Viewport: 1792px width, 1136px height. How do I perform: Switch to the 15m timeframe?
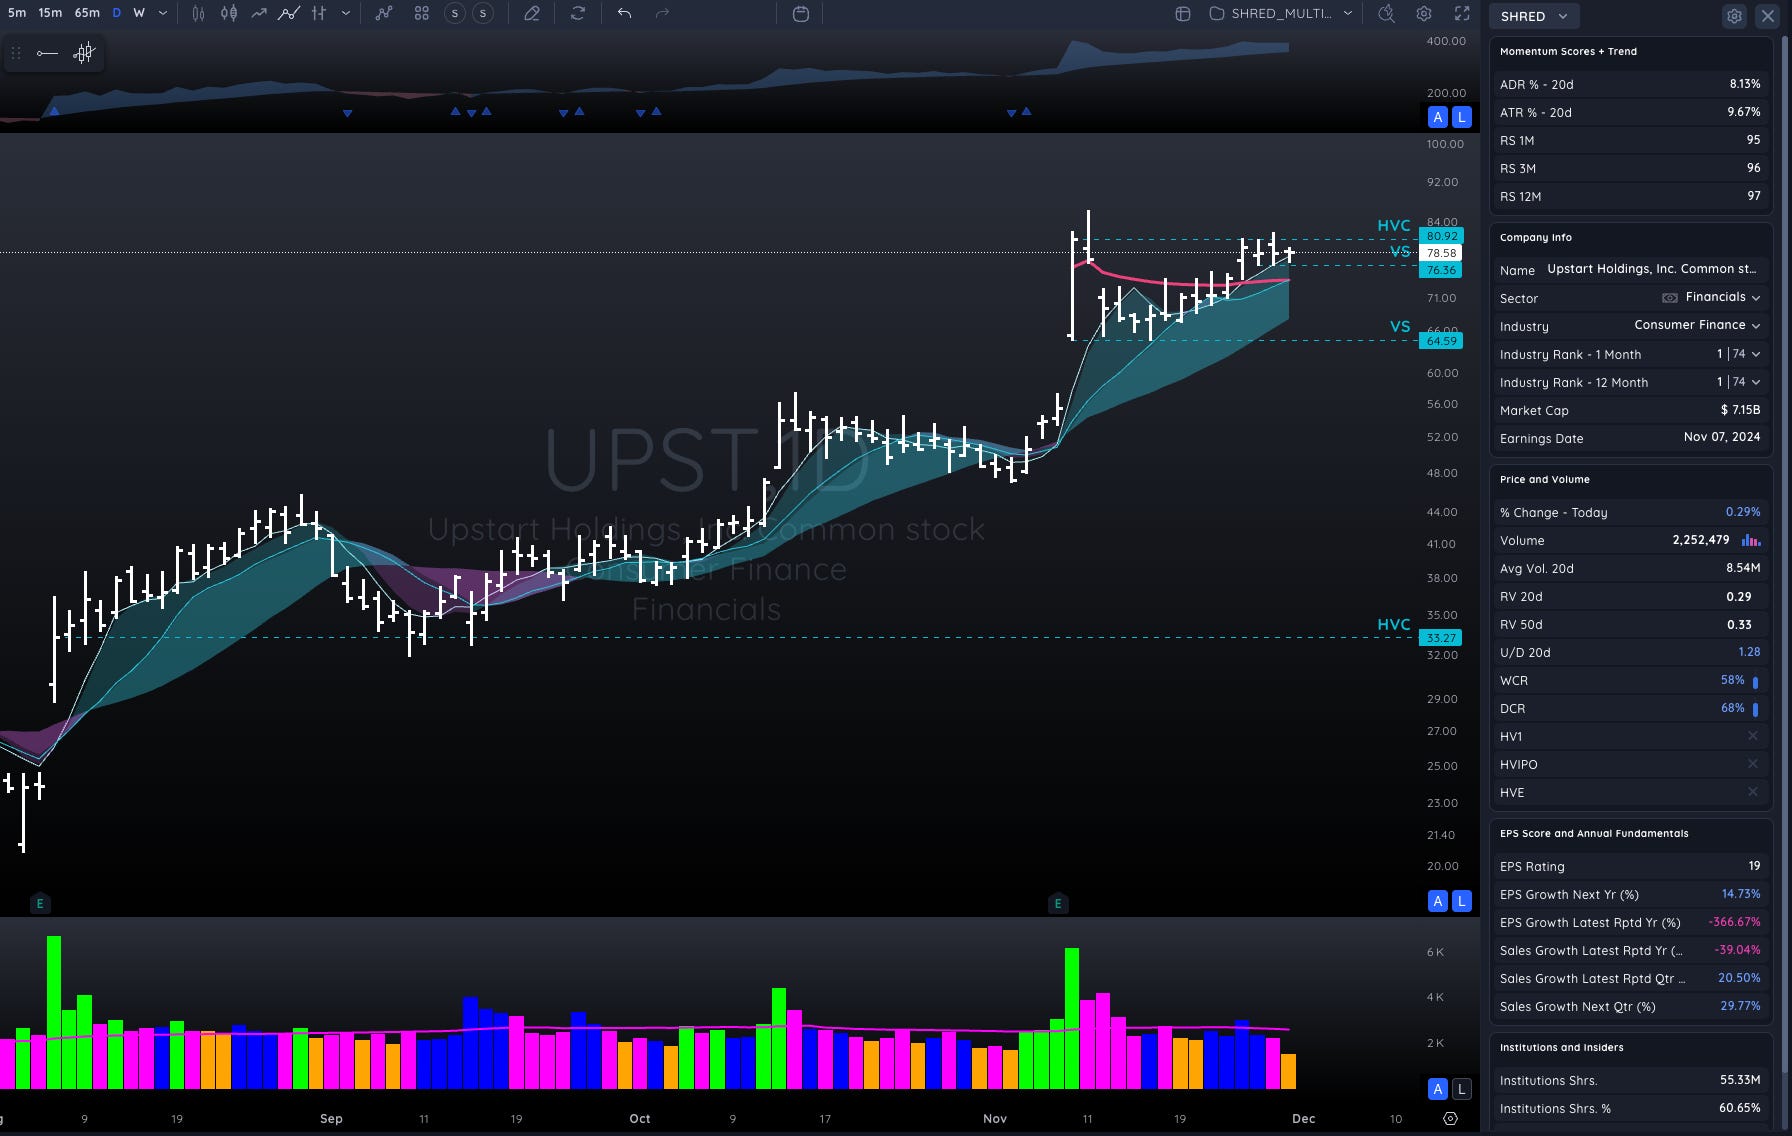click(x=50, y=13)
